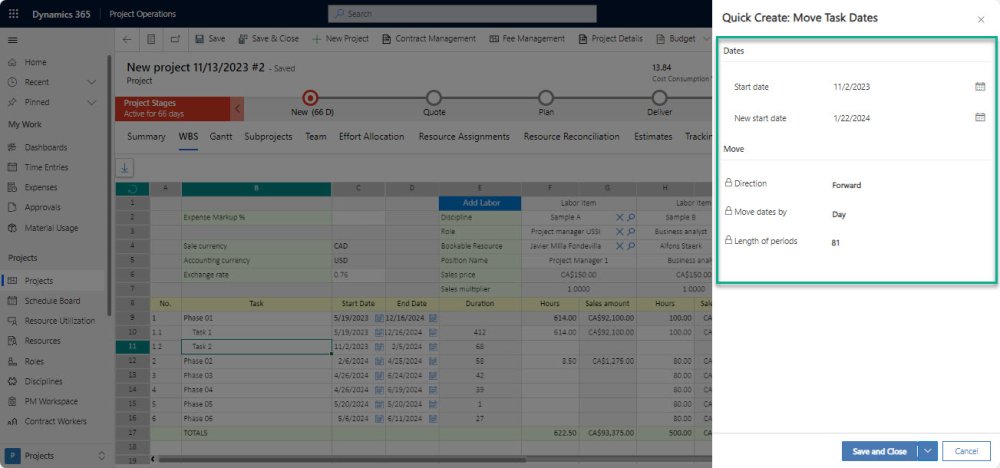The width and height of the screenshot is (1000, 468).
Task: Click the New start date field 1/22/2024
Action: pos(851,118)
